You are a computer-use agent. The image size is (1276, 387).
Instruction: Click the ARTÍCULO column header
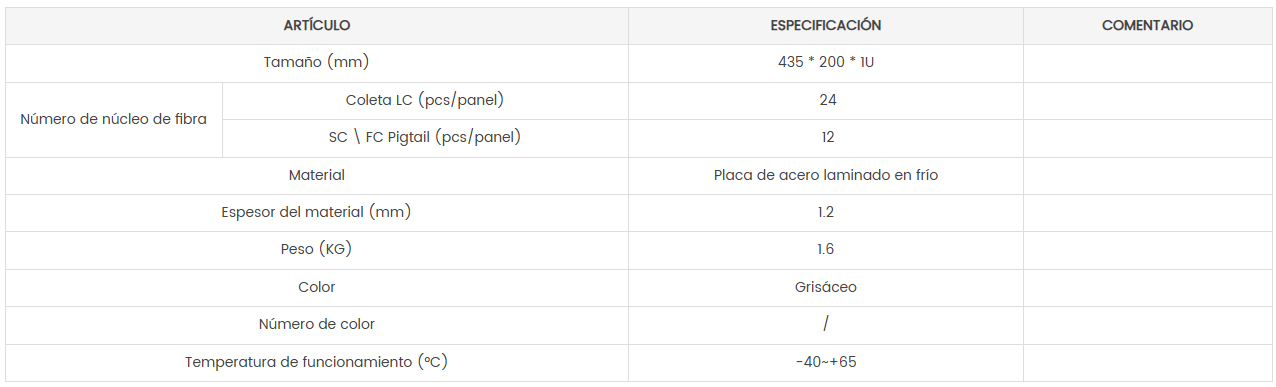coord(317,26)
